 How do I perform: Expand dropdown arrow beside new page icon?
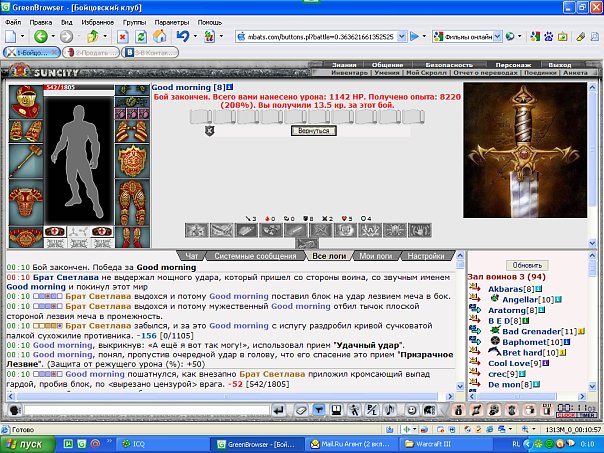point(22,37)
